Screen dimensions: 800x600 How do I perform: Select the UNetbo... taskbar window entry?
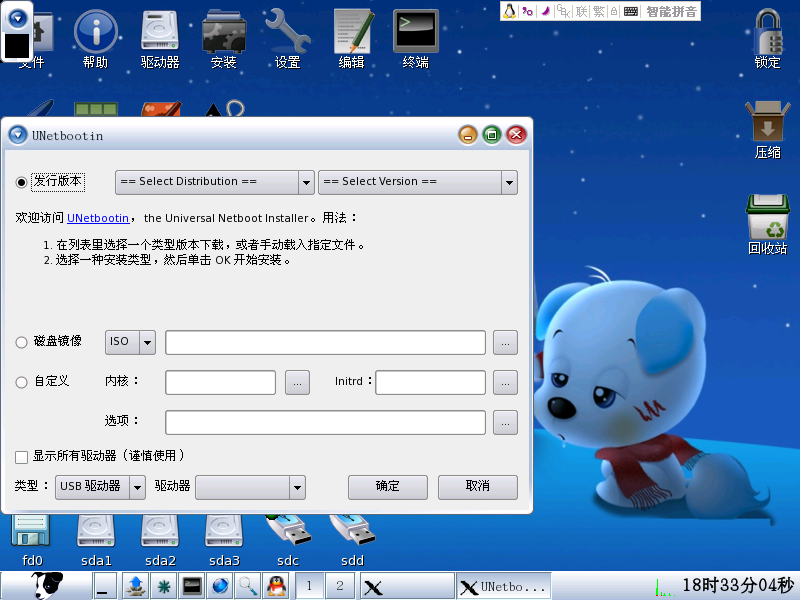[504, 586]
